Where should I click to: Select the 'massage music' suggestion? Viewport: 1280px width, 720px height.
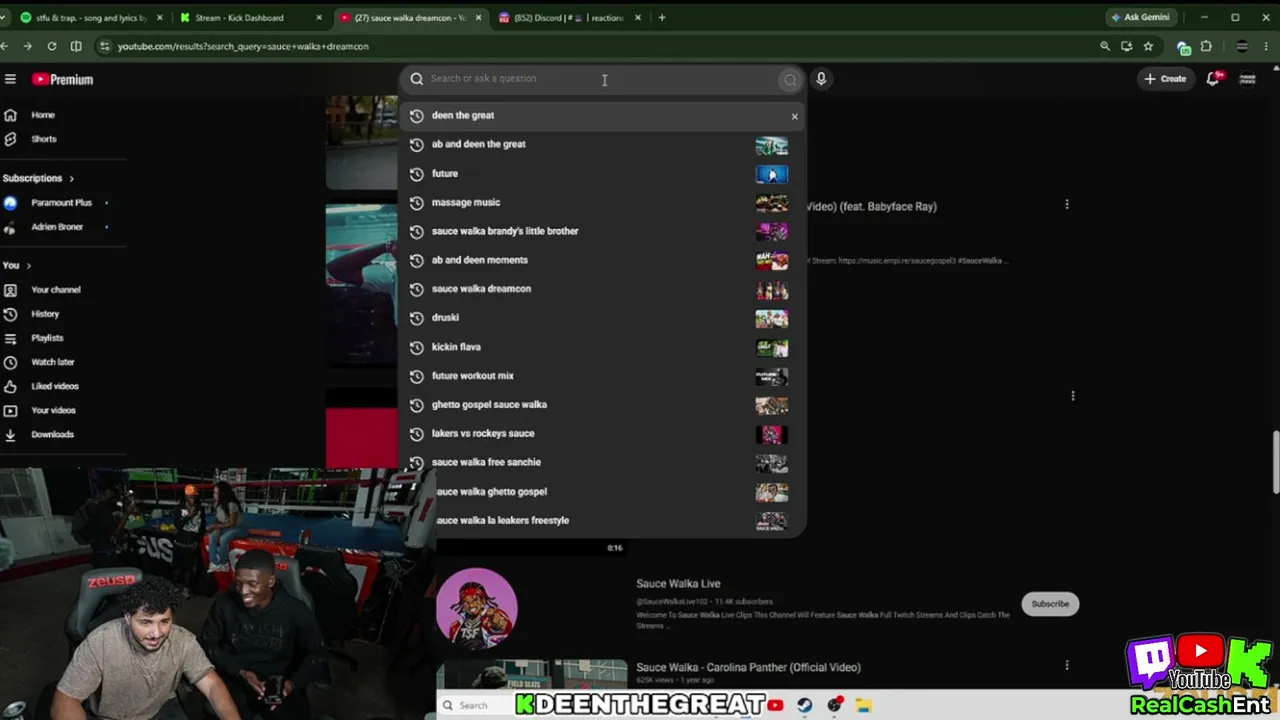603,202
